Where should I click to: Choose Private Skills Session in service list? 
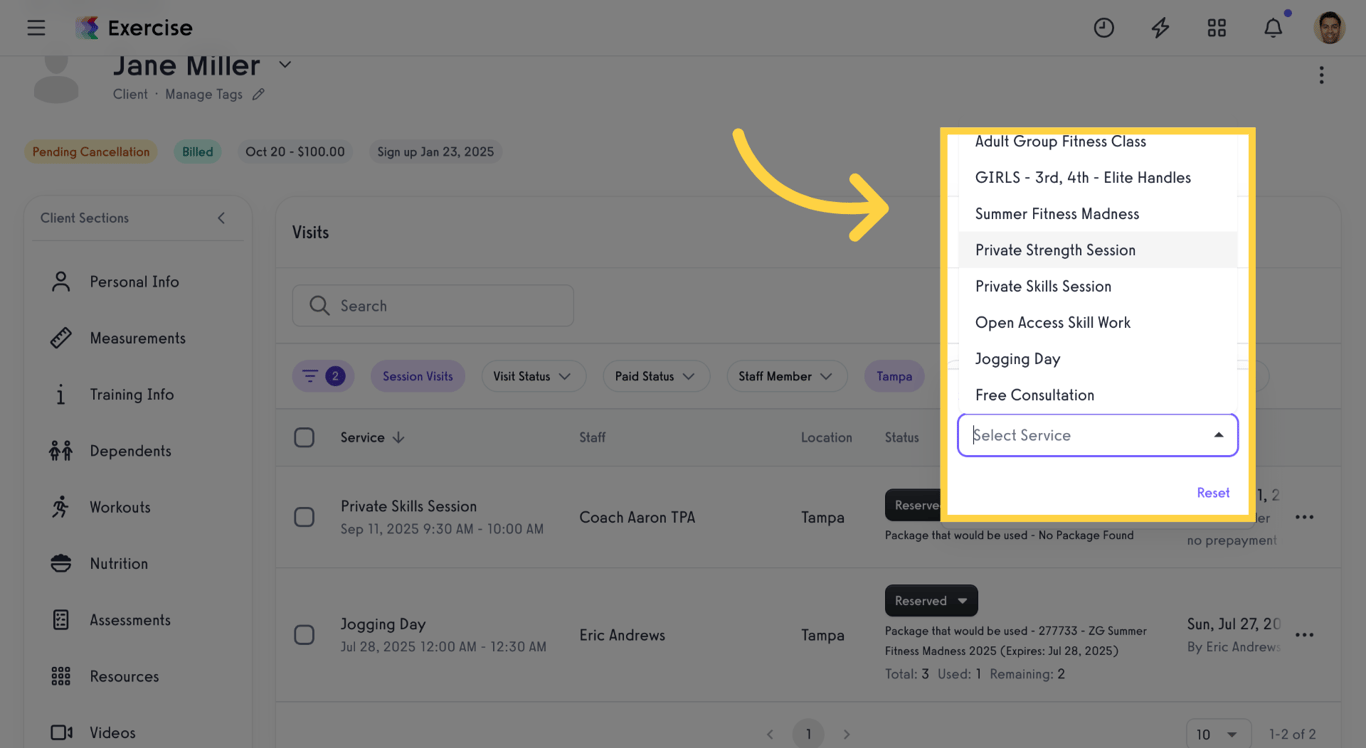pos(1098,286)
